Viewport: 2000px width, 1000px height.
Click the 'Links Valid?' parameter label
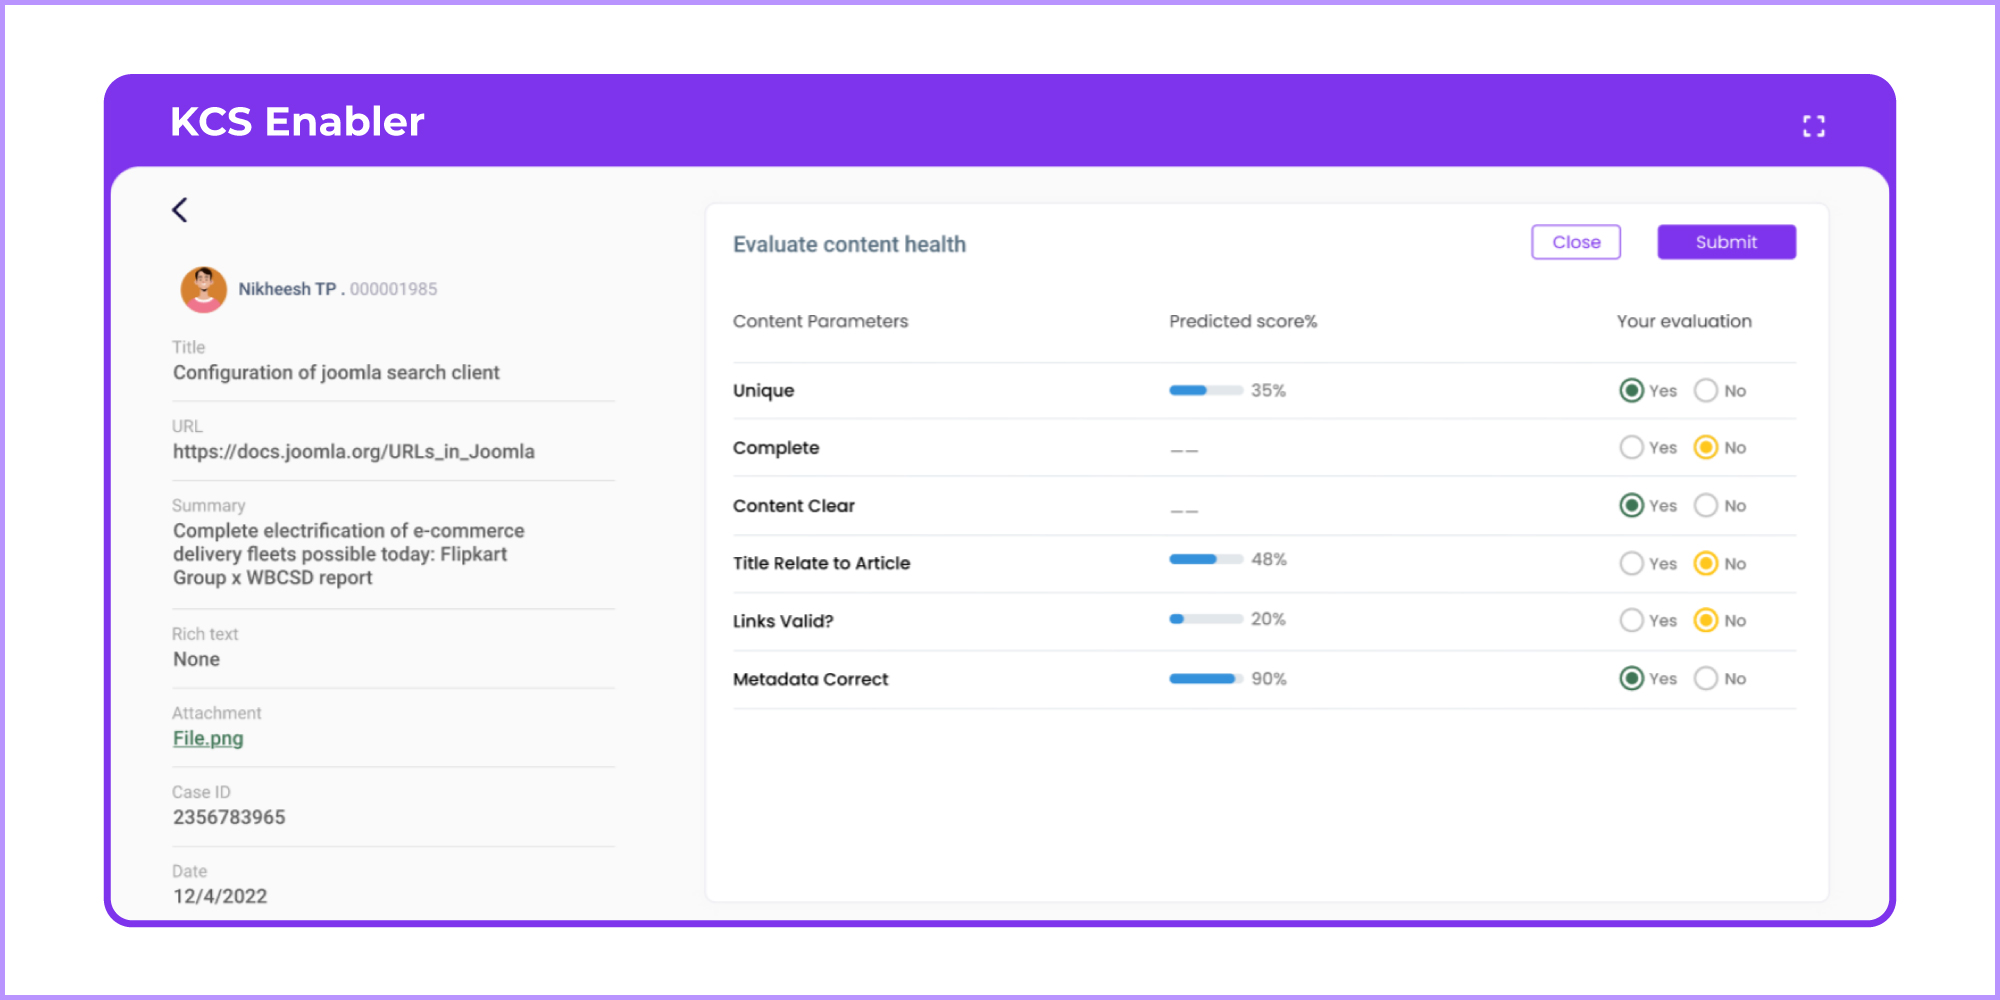[783, 621]
